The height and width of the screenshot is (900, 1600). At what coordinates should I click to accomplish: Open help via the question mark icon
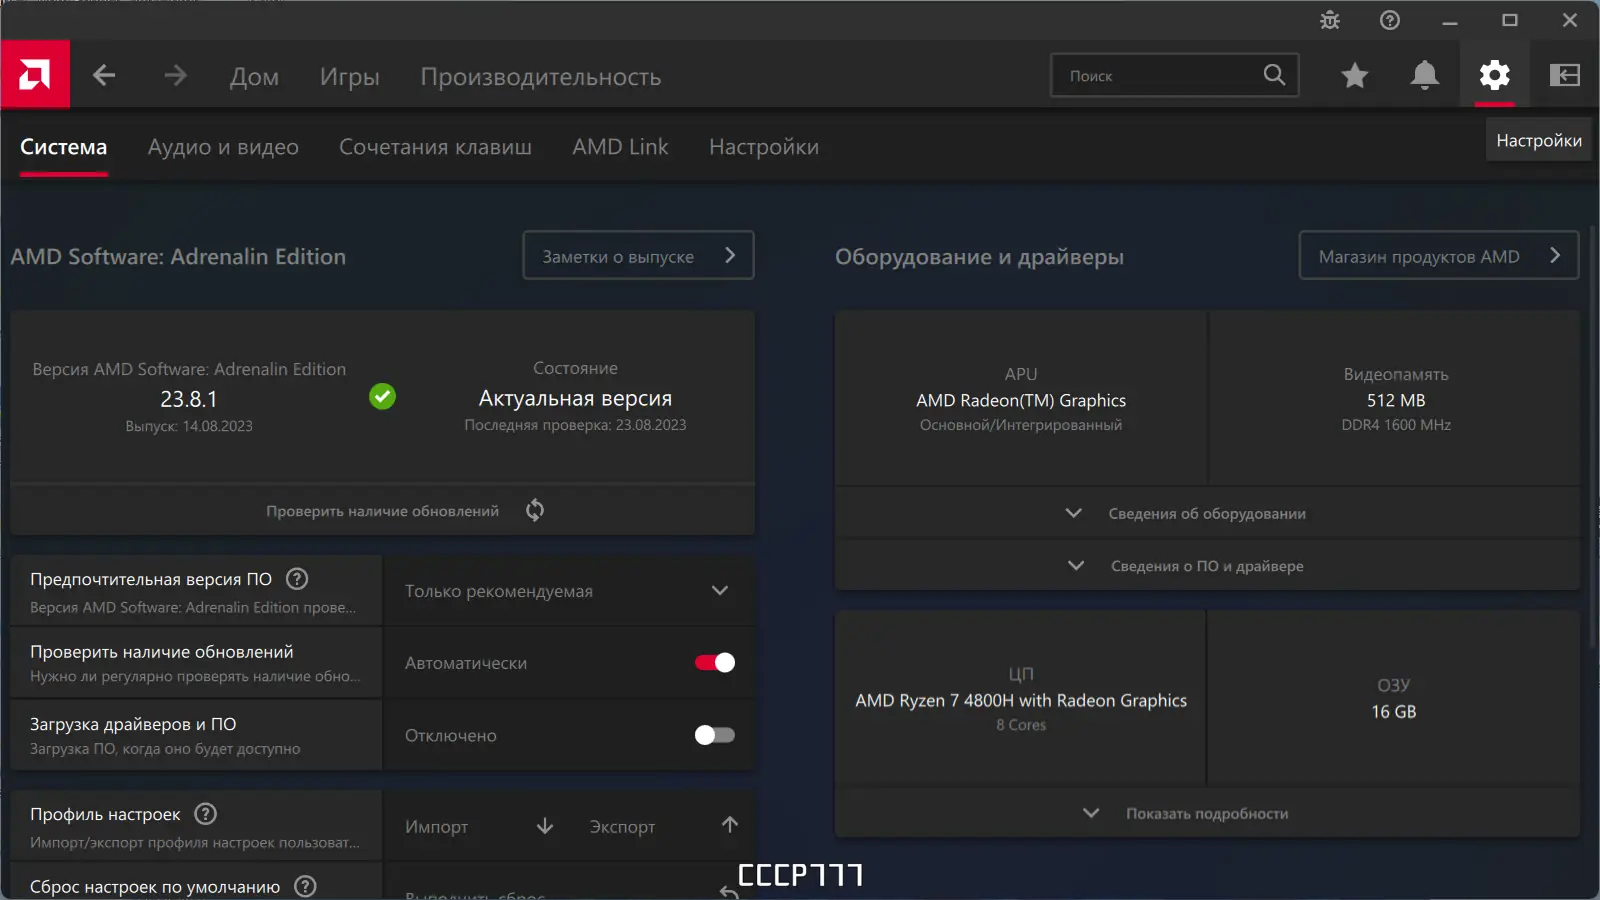pos(1389,20)
